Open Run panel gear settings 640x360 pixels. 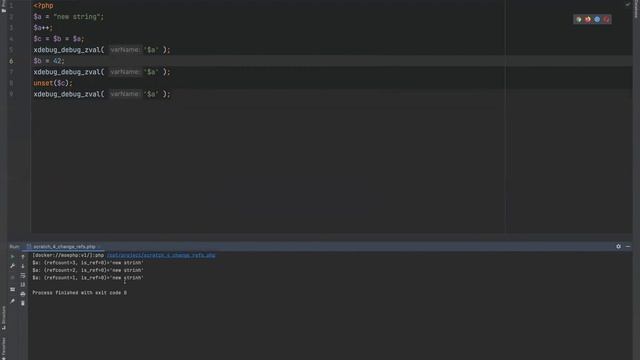click(x=618, y=246)
